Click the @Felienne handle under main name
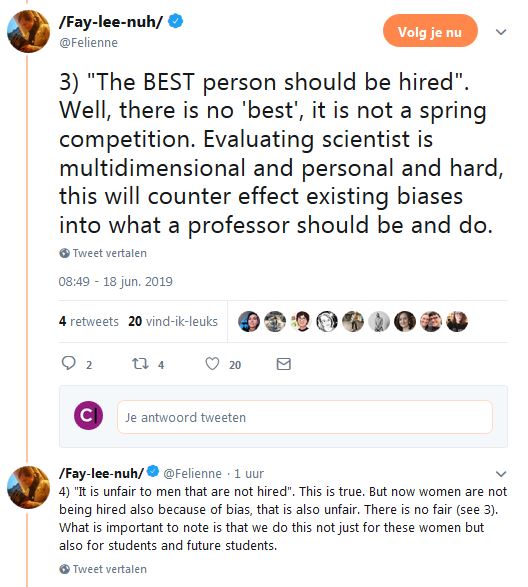 coord(88,43)
